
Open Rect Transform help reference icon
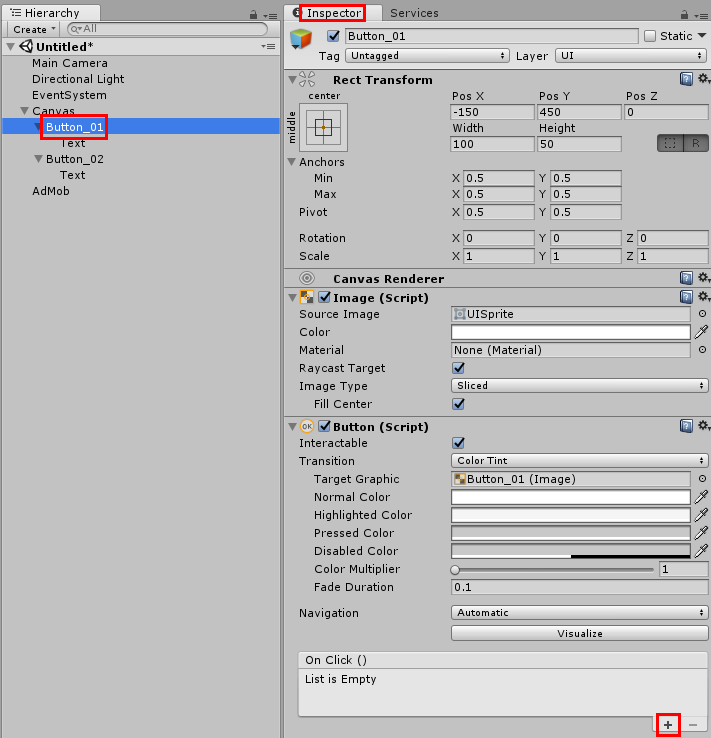[x=686, y=79]
